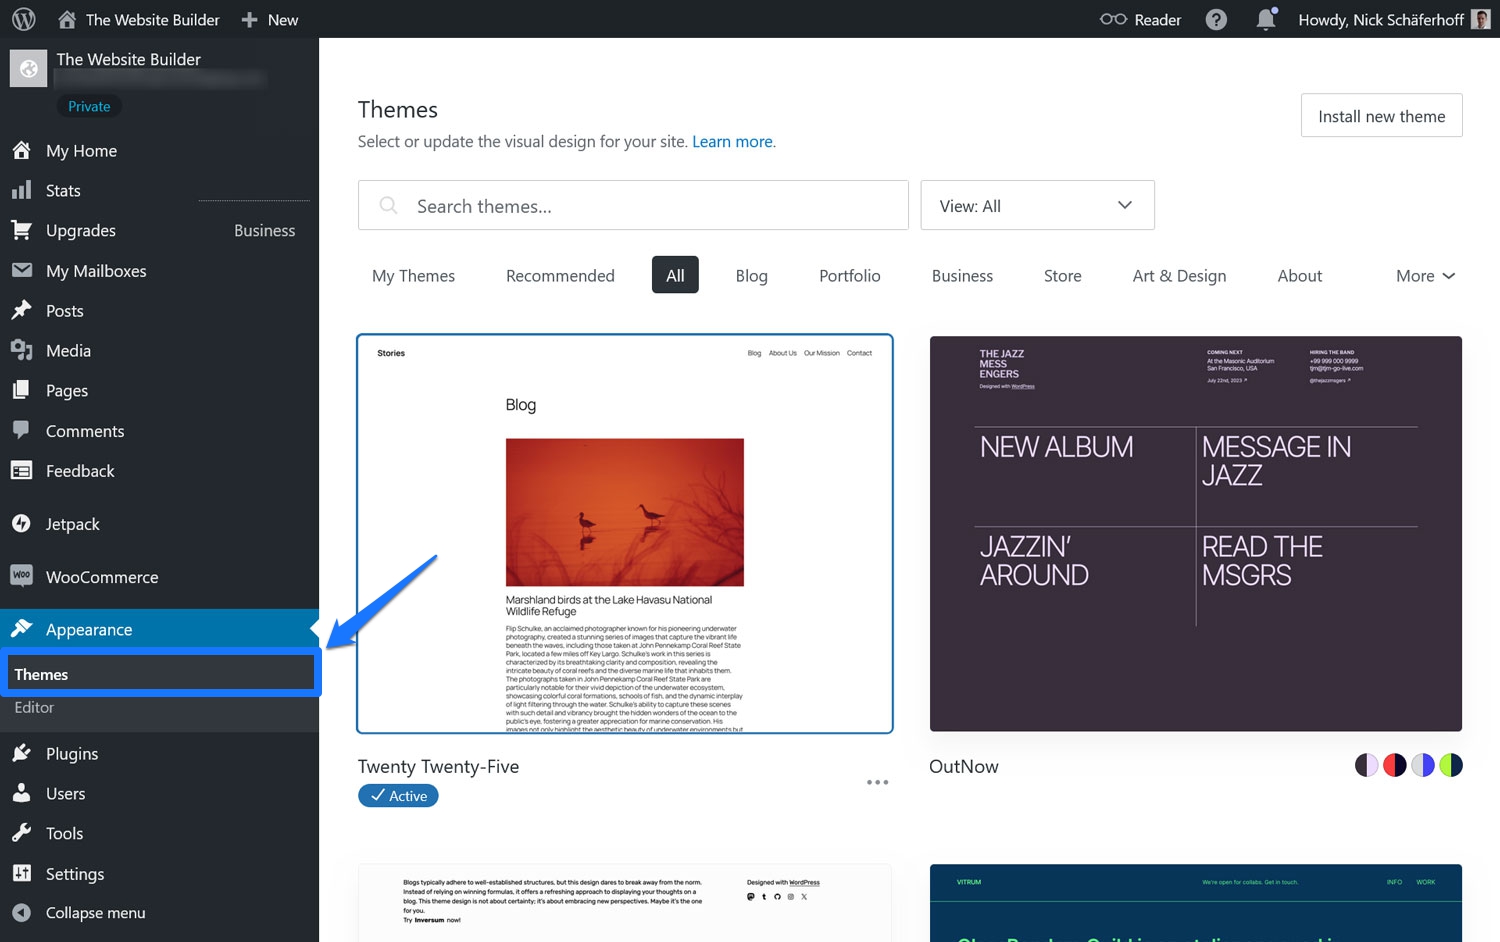The image size is (1500, 942).
Task: Switch to the Portfolio themes tab
Action: [849, 276]
